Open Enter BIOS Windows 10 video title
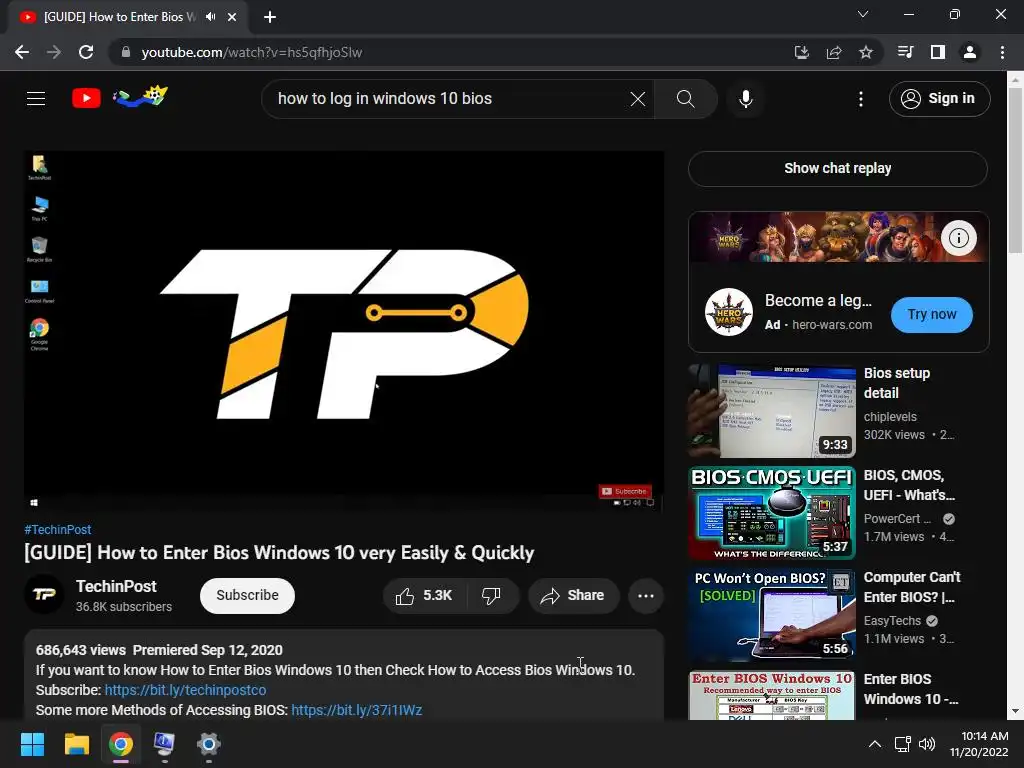This screenshot has width=1024, height=768. pos(910,689)
